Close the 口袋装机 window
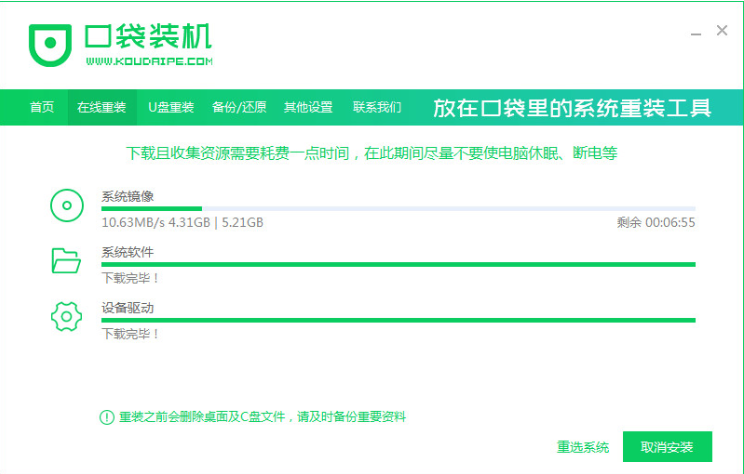 [722, 30]
